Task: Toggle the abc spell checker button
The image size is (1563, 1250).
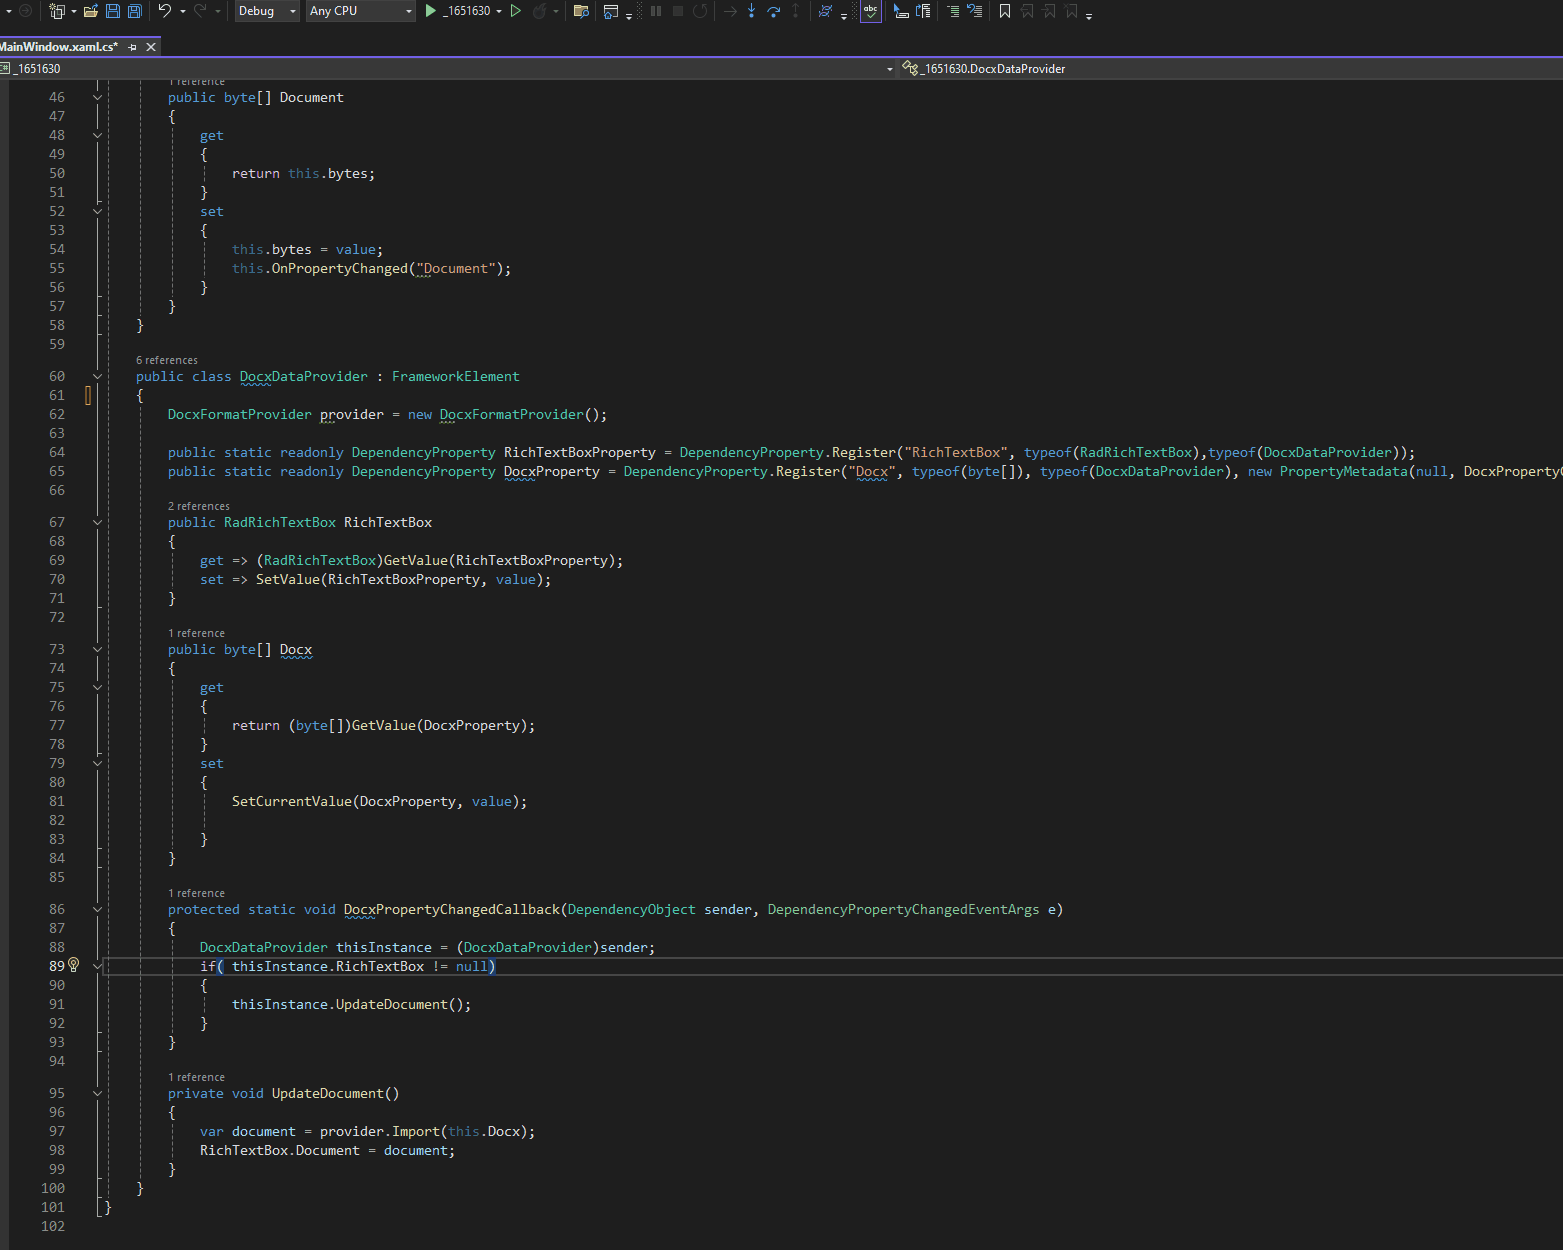Action: tap(871, 11)
